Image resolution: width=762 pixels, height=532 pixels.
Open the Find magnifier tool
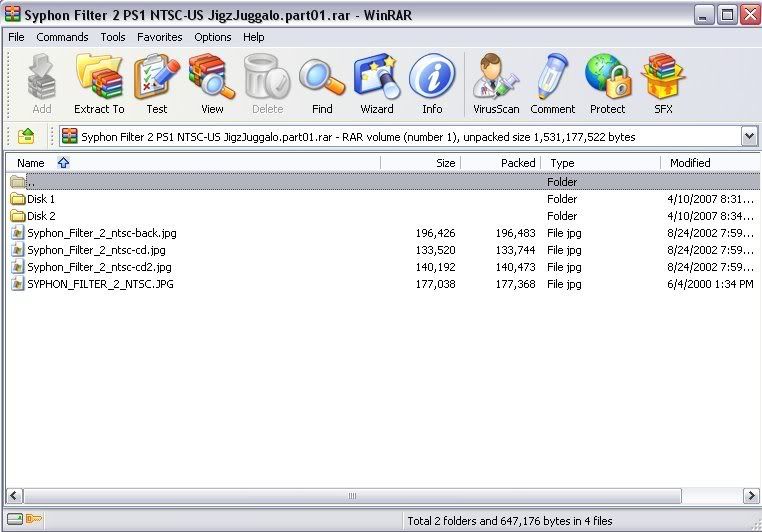322,78
